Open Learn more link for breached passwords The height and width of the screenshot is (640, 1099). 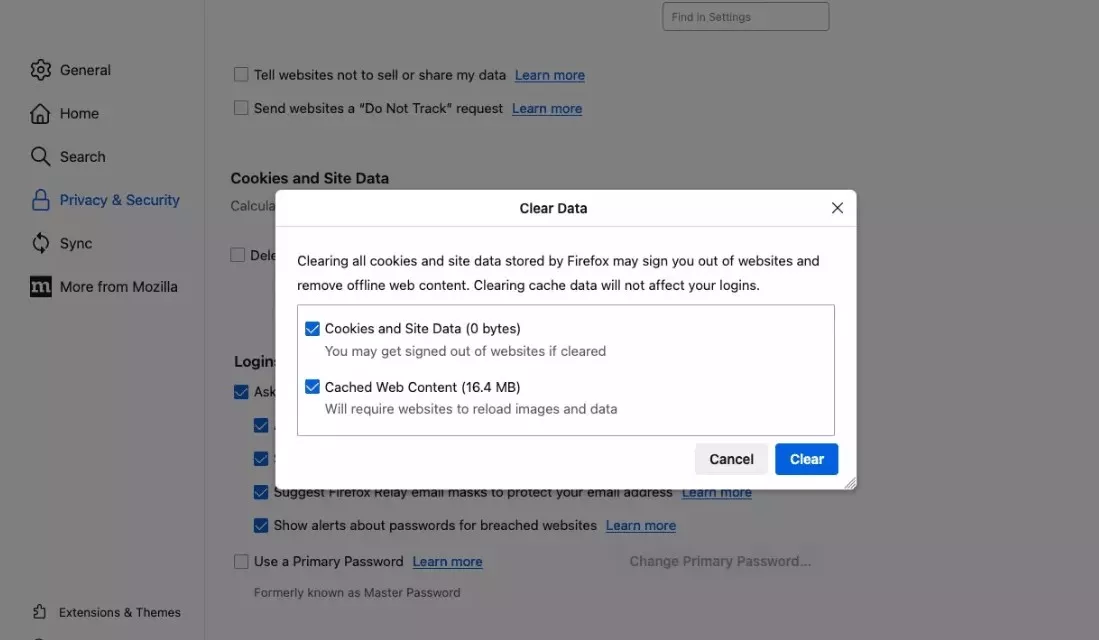(x=640, y=526)
